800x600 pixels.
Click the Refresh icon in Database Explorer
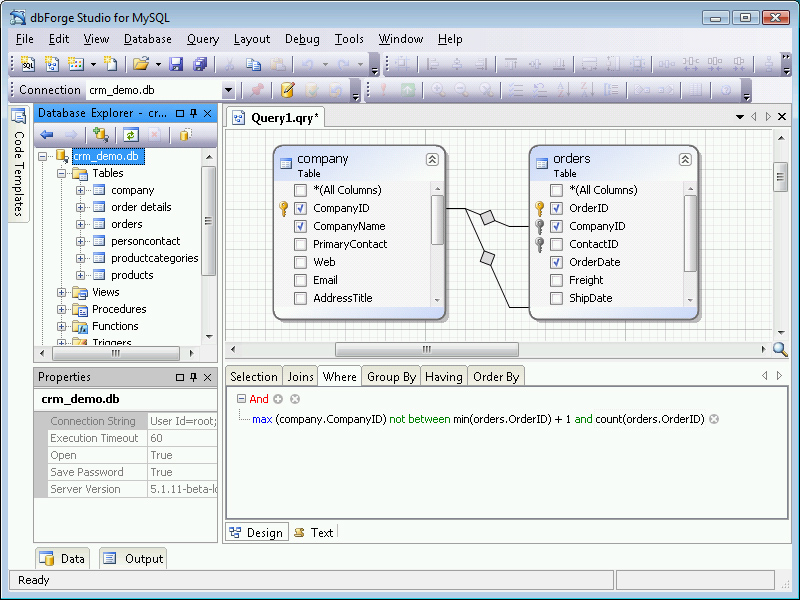131,135
